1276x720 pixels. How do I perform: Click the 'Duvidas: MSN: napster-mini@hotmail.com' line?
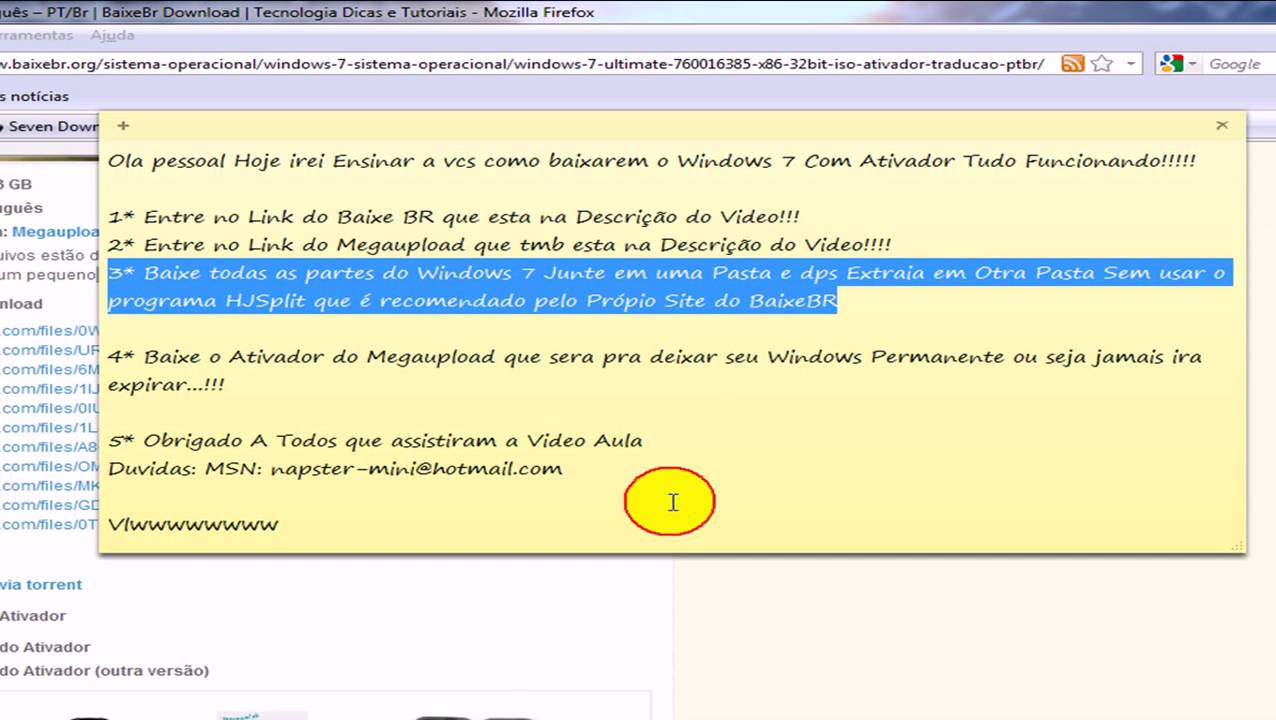point(335,469)
